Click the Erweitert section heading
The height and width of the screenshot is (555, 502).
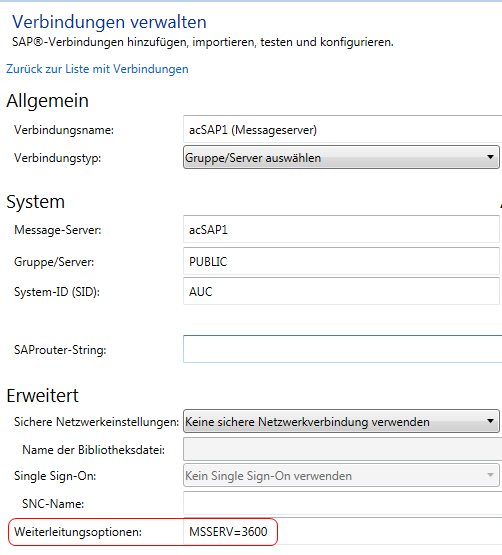pos(42,395)
